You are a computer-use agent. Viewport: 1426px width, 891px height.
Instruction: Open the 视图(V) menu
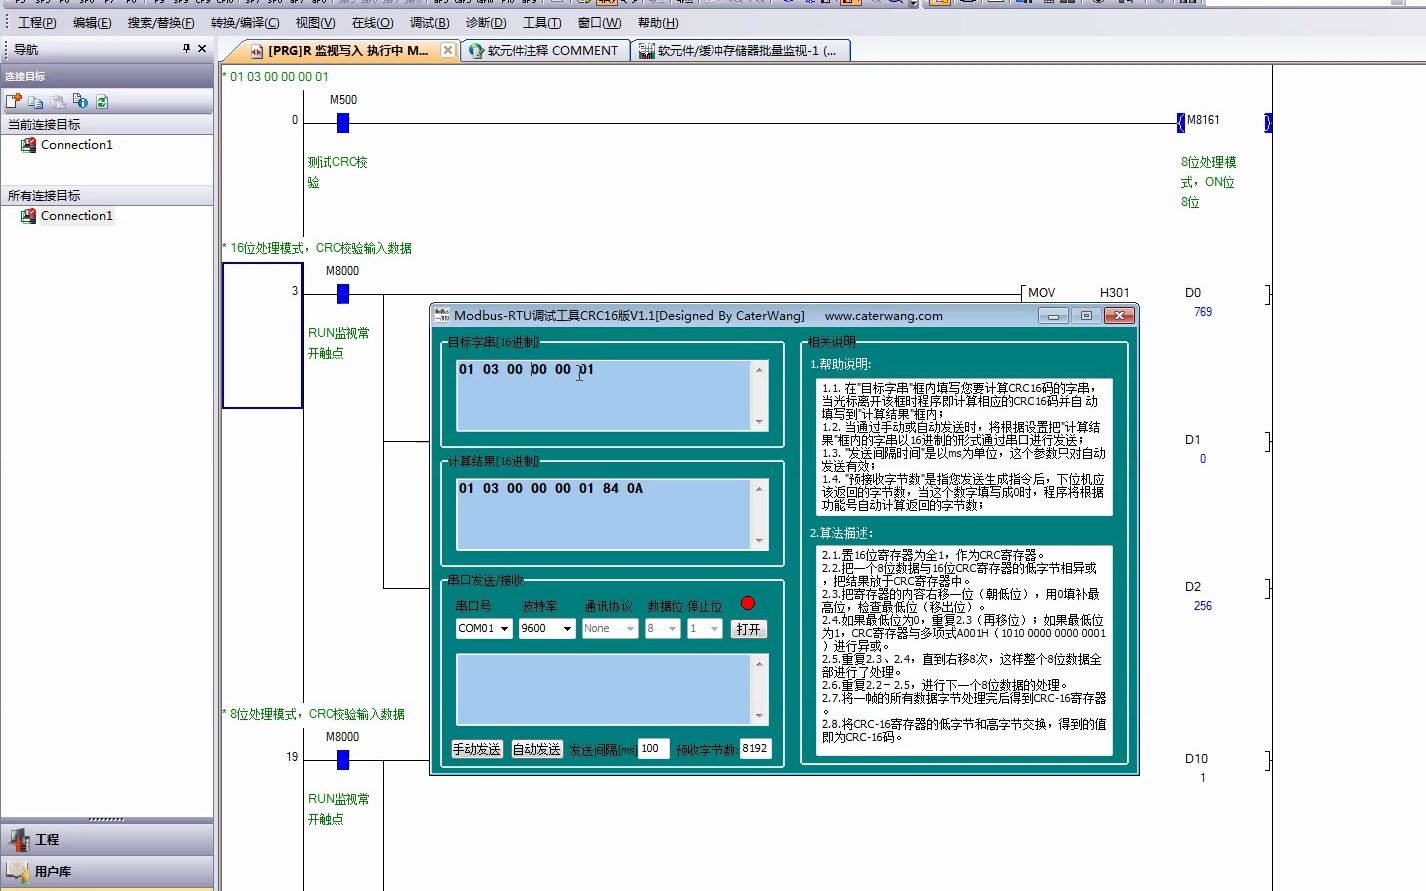coord(315,22)
